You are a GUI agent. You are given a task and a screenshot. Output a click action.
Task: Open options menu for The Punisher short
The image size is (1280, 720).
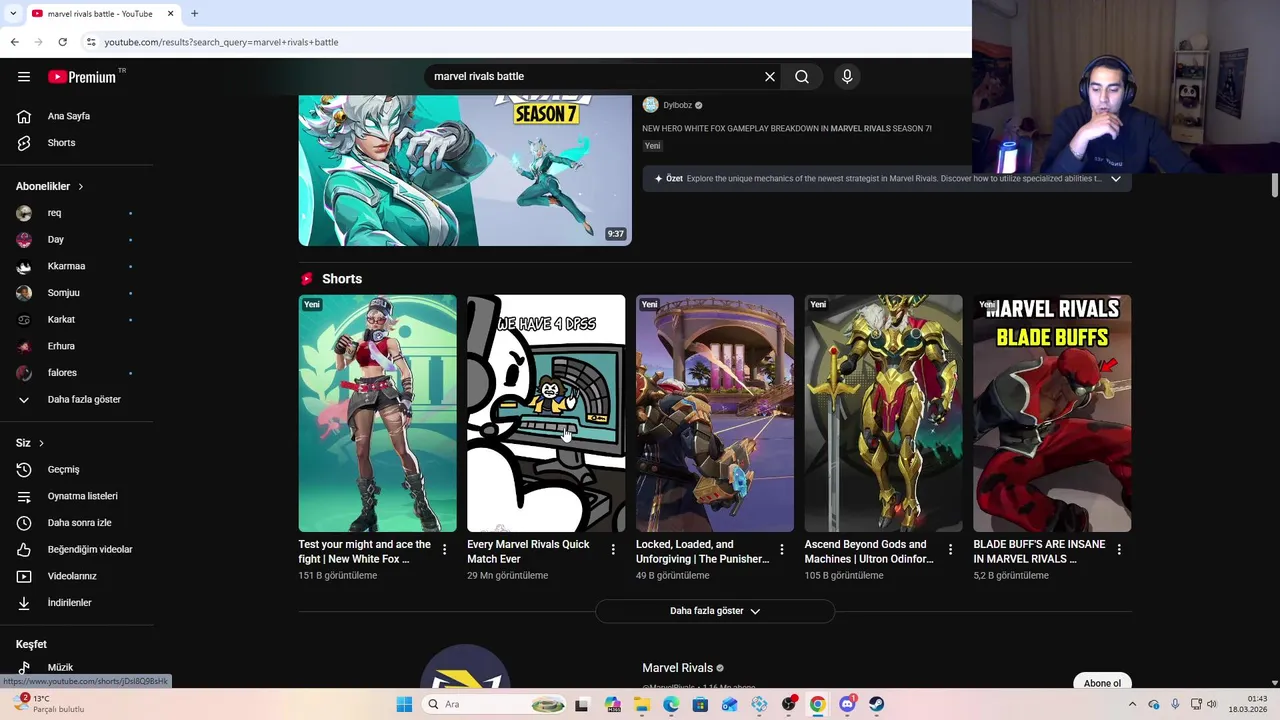[782, 549]
